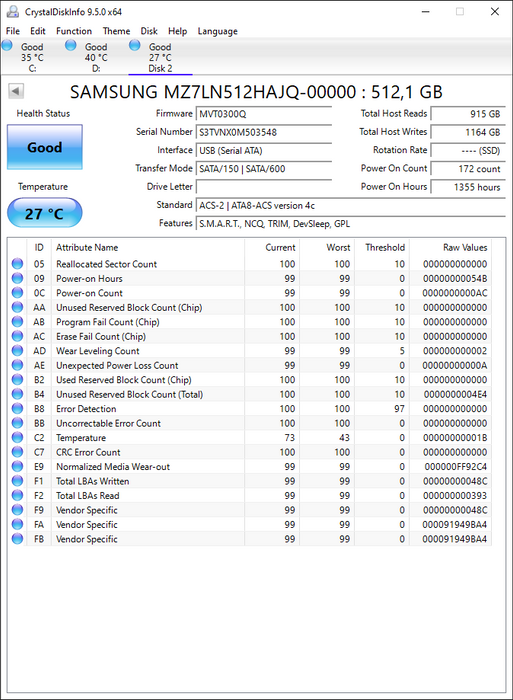Viewport: 513px width, 700px height.
Task: Click Total Host Writes value 1164 GB
Action: point(468,132)
